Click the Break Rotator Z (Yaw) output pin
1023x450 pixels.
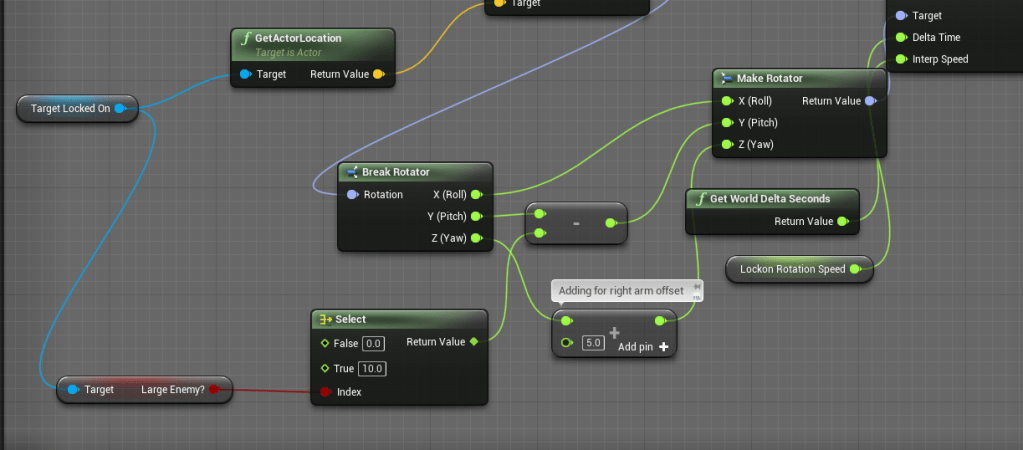476,238
